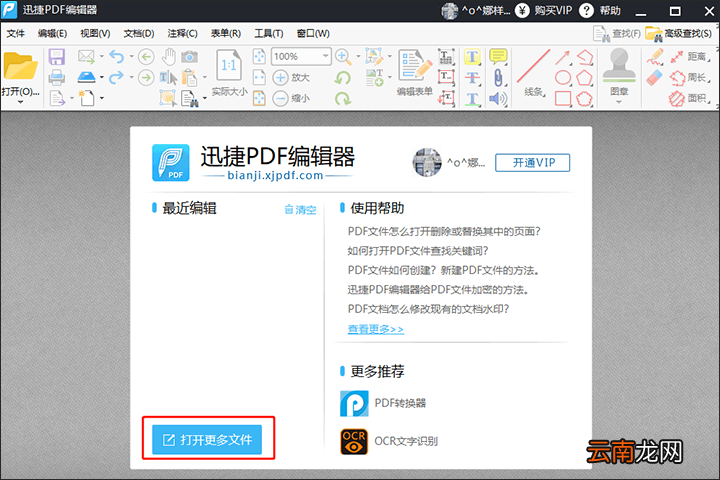Image resolution: width=720 pixels, height=480 pixels.
Task: Expand the arrow under 打开(O)
Action: [20, 102]
